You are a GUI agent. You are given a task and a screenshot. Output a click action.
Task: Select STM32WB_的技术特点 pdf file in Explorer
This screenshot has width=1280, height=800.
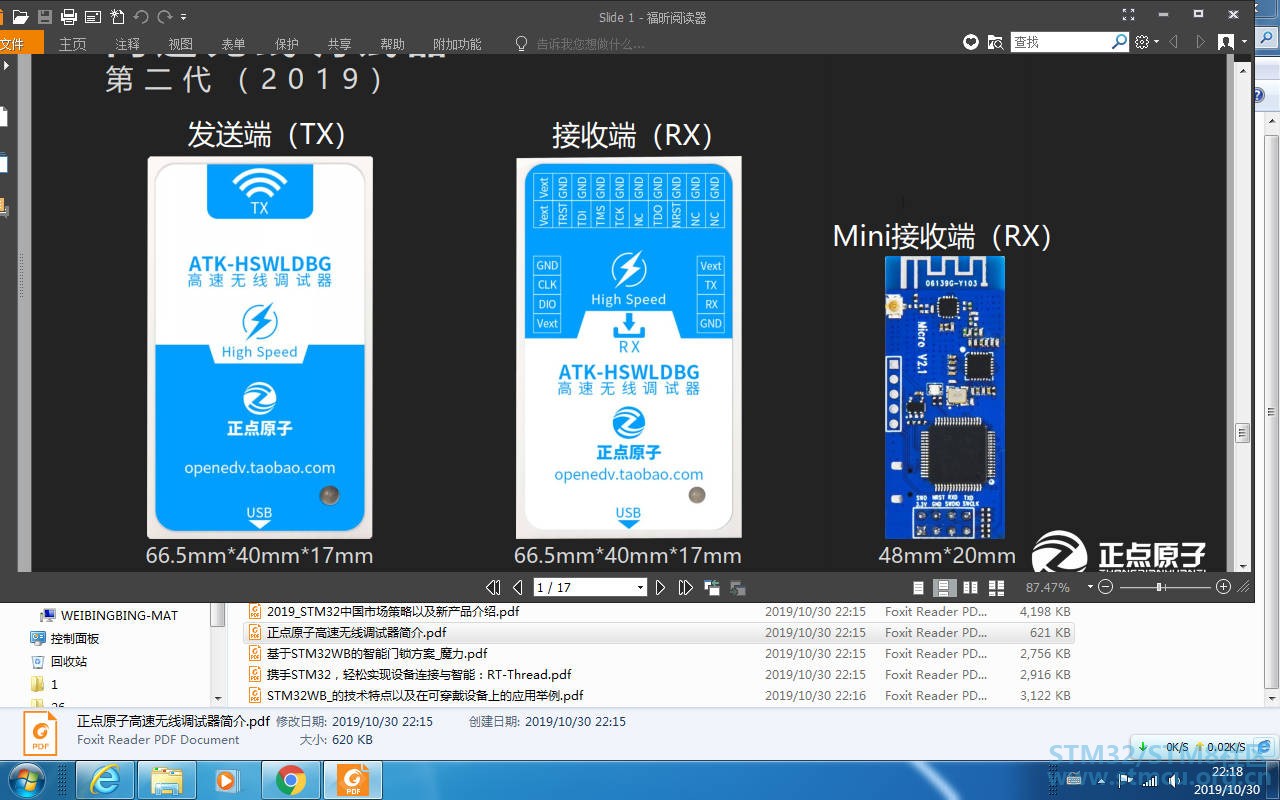(425, 695)
